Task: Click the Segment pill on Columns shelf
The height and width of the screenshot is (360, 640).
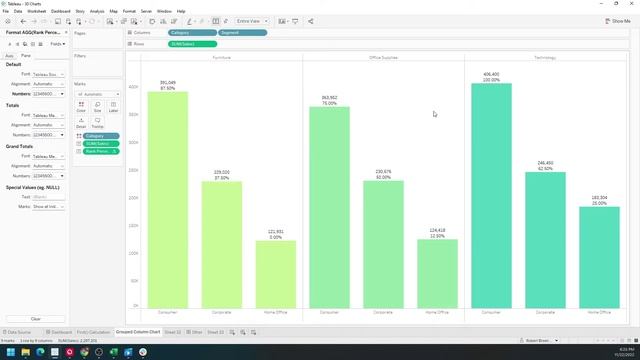Action: coord(243,33)
